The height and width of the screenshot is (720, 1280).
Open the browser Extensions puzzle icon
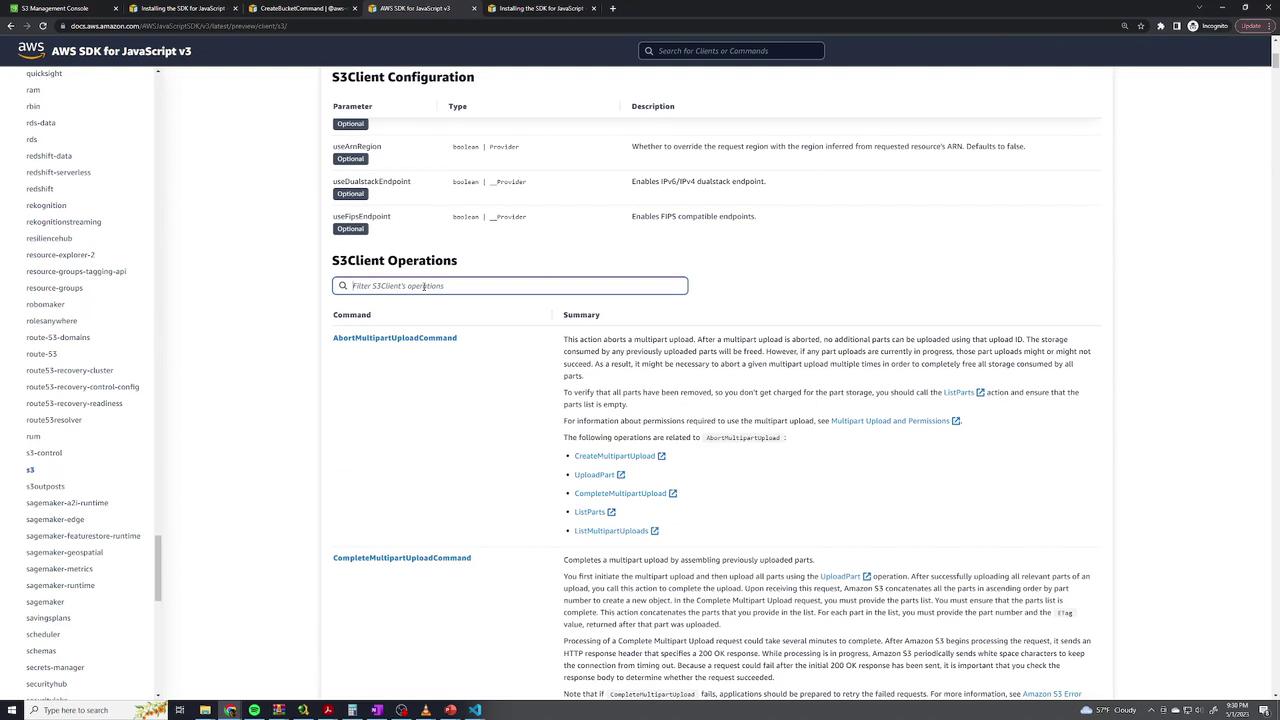pos(1160,26)
